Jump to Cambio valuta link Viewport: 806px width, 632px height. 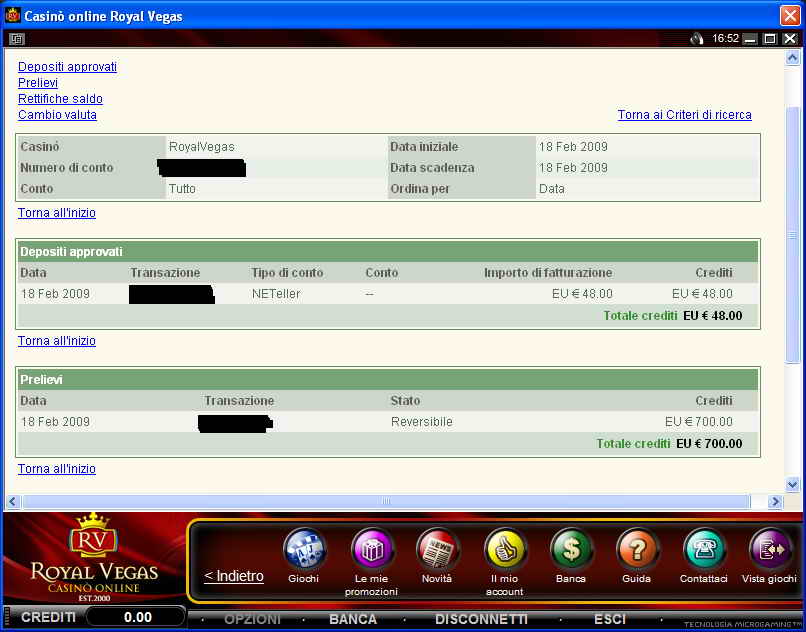(57, 115)
